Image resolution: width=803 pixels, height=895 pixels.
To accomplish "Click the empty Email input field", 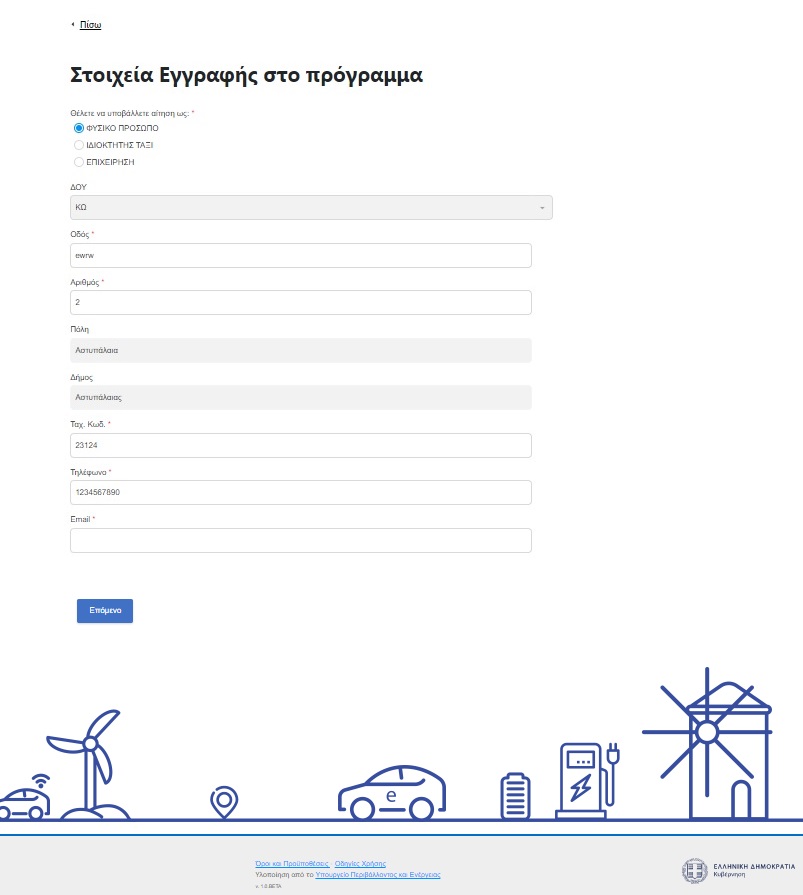I will (300, 541).
